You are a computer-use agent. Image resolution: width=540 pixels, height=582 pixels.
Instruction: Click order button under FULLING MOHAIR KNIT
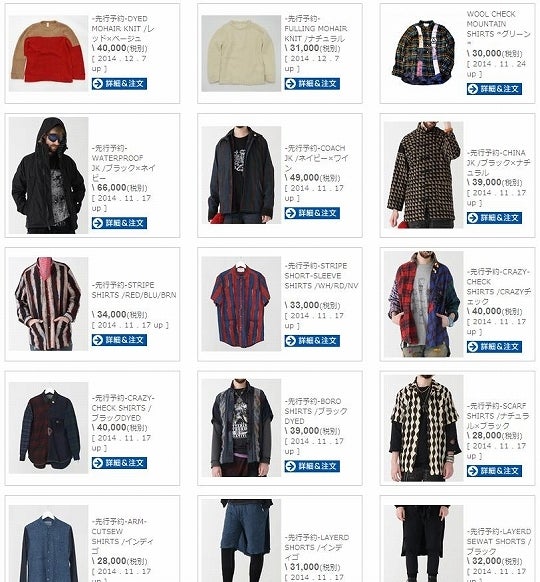[x=312, y=84]
